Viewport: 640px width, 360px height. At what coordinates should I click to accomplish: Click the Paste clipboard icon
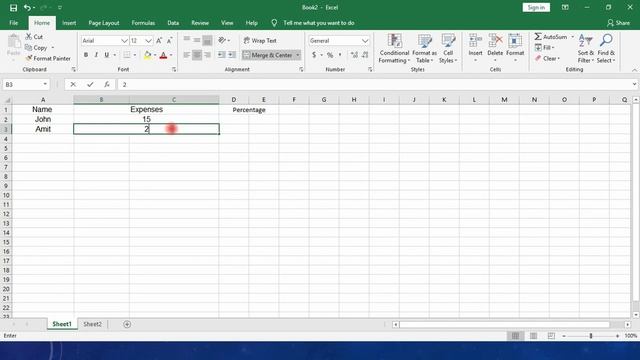14,42
